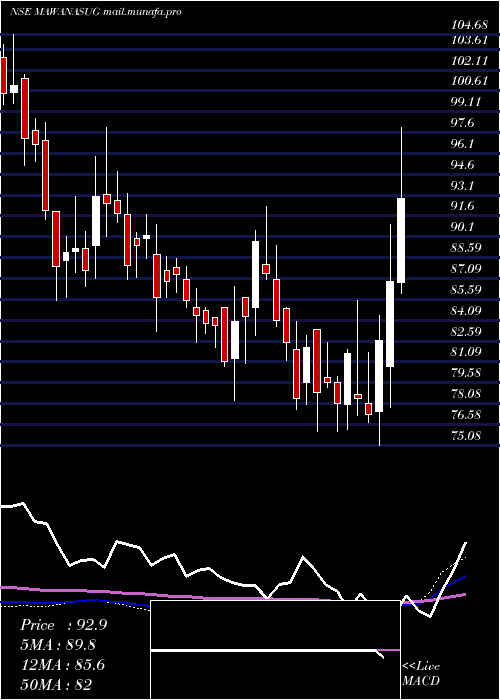Image resolution: width=500 pixels, height=700 pixels.
Task: Click the 91.6 price axis label
Action: tap(464, 206)
